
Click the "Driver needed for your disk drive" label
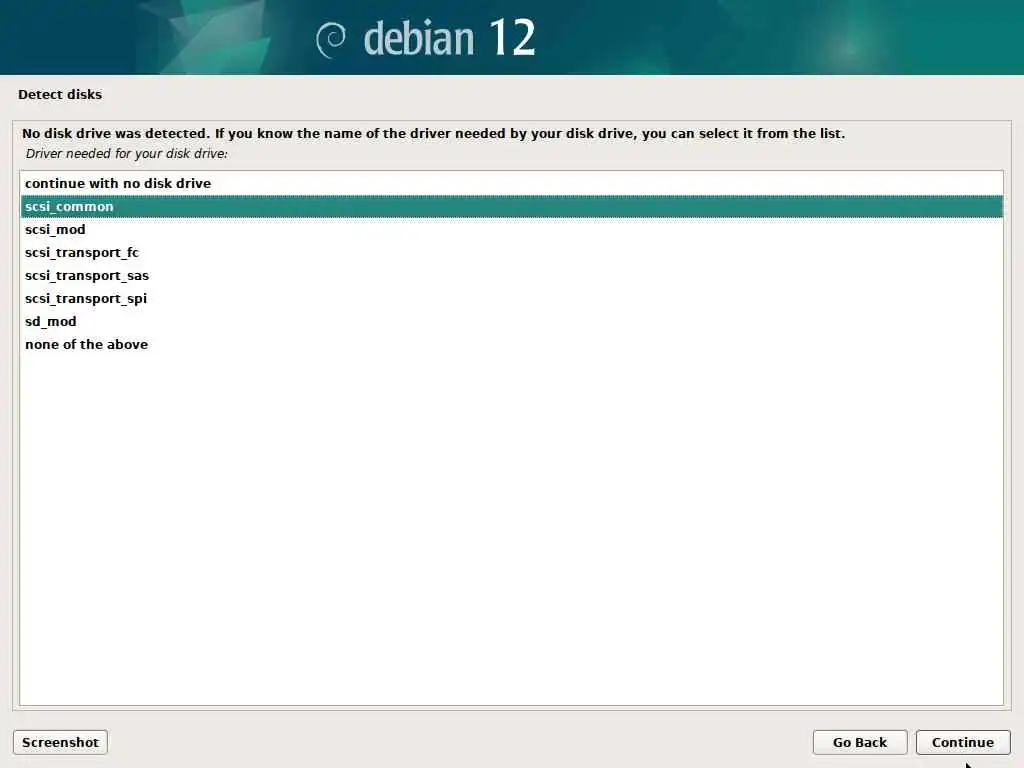click(127, 153)
